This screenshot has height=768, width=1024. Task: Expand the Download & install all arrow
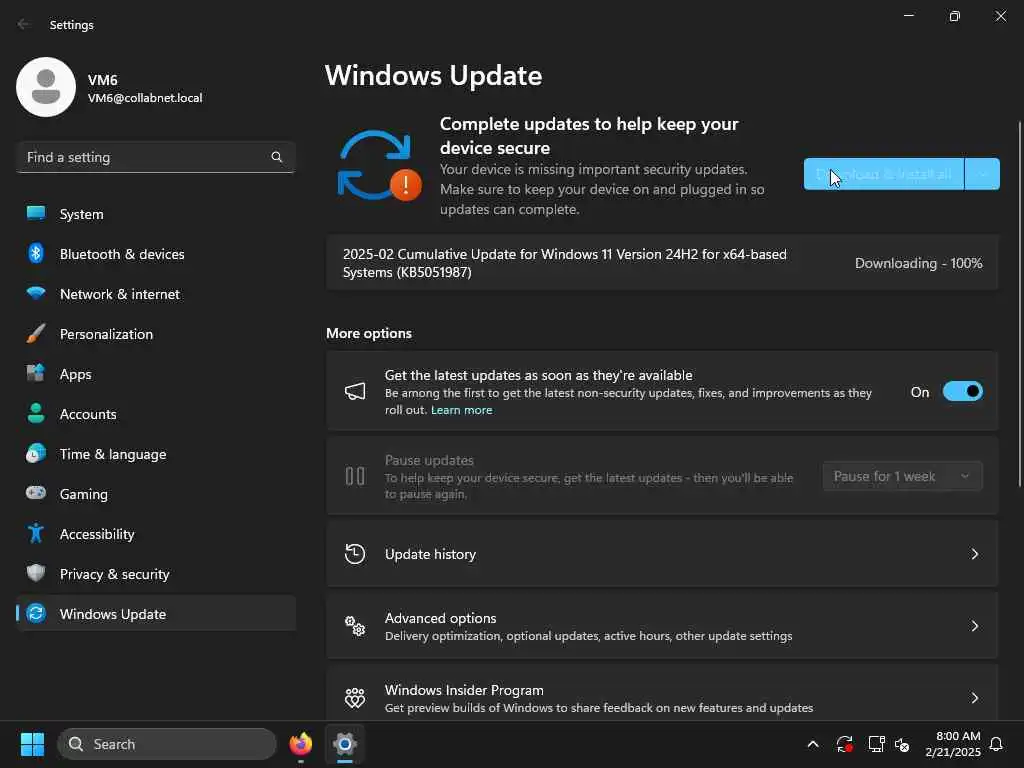[x=983, y=174]
